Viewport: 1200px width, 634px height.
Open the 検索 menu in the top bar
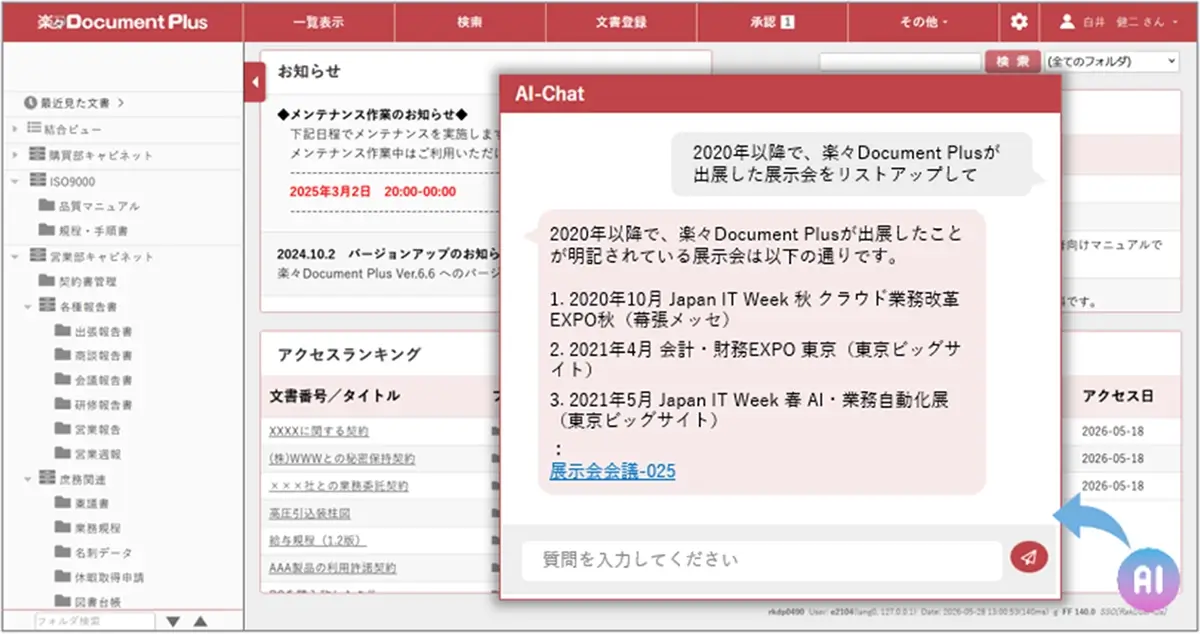pyautogui.click(x=470, y=21)
